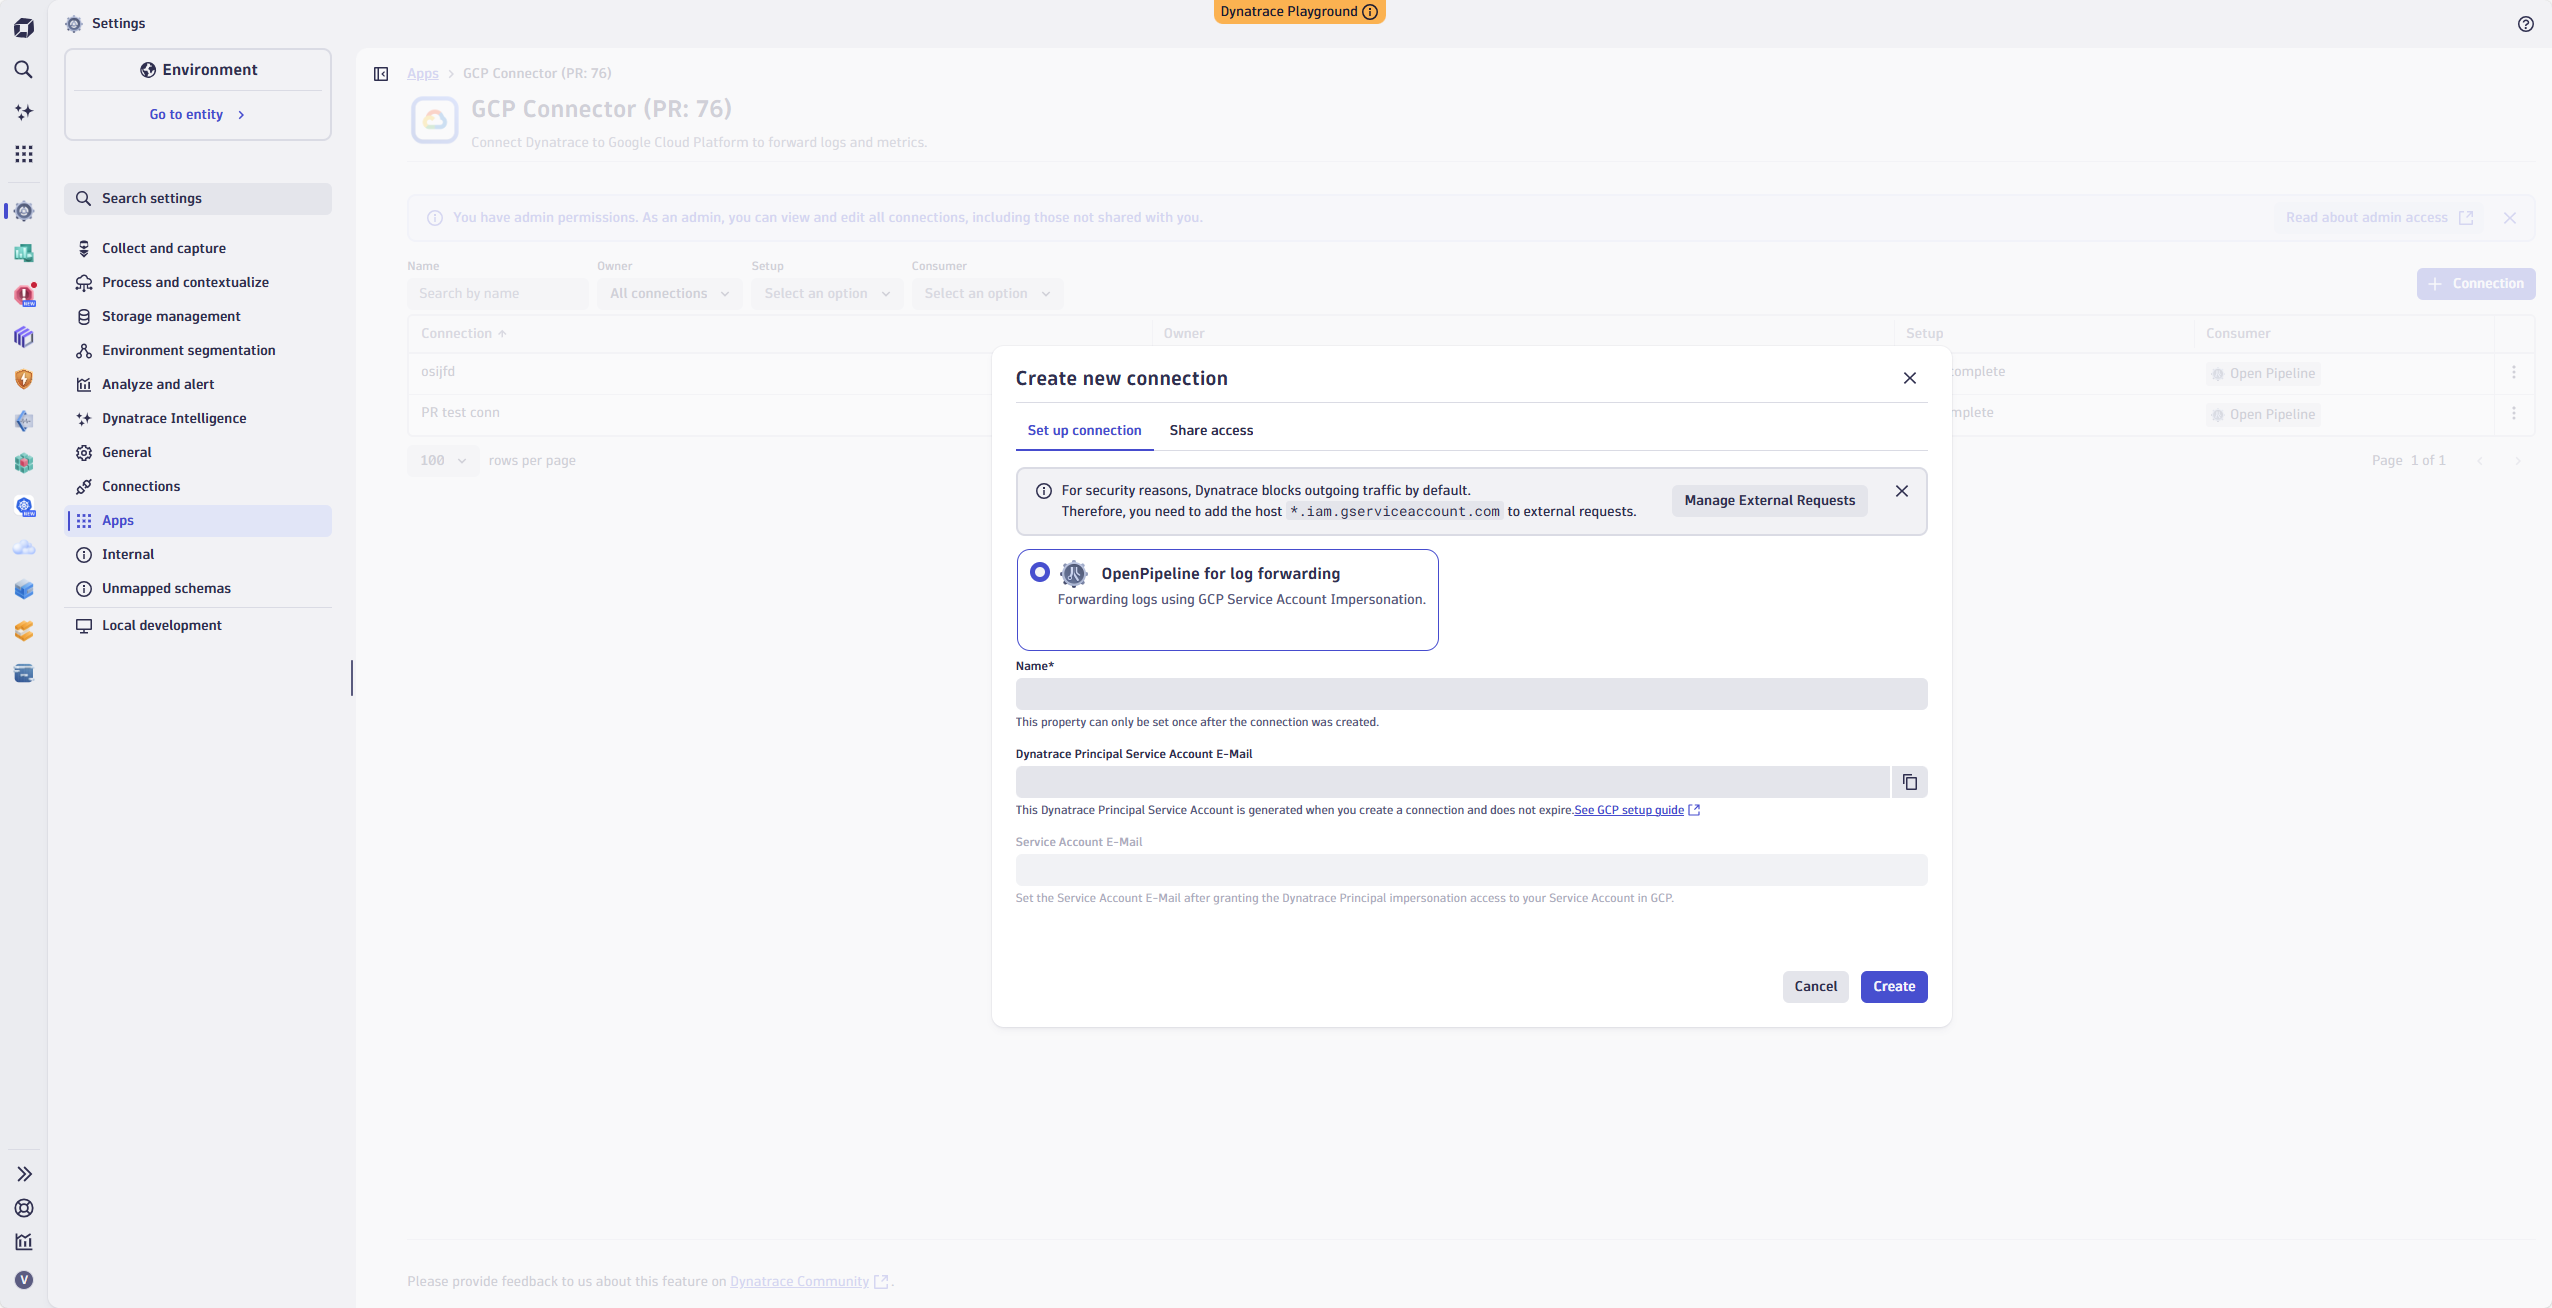Viewport: 2552px width, 1308px height.
Task: Open Process and contextualize settings
Action: pyautogui.click(x=198, y=282)
